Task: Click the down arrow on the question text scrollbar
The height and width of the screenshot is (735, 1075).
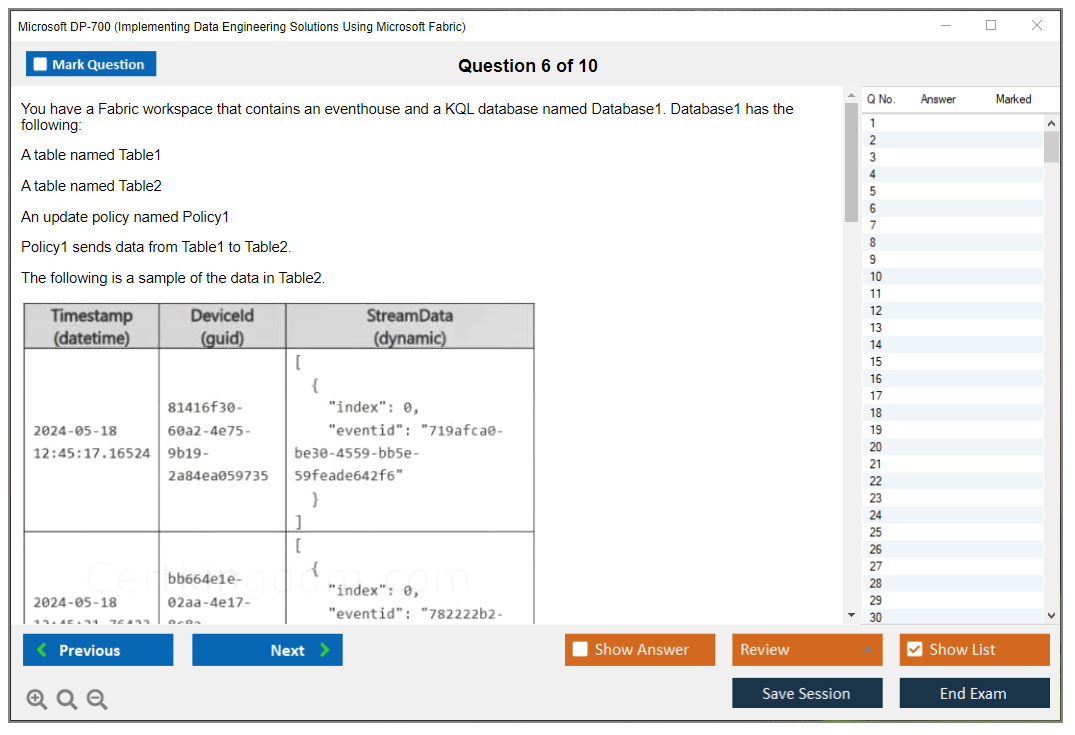Action: tap(851, 614)
